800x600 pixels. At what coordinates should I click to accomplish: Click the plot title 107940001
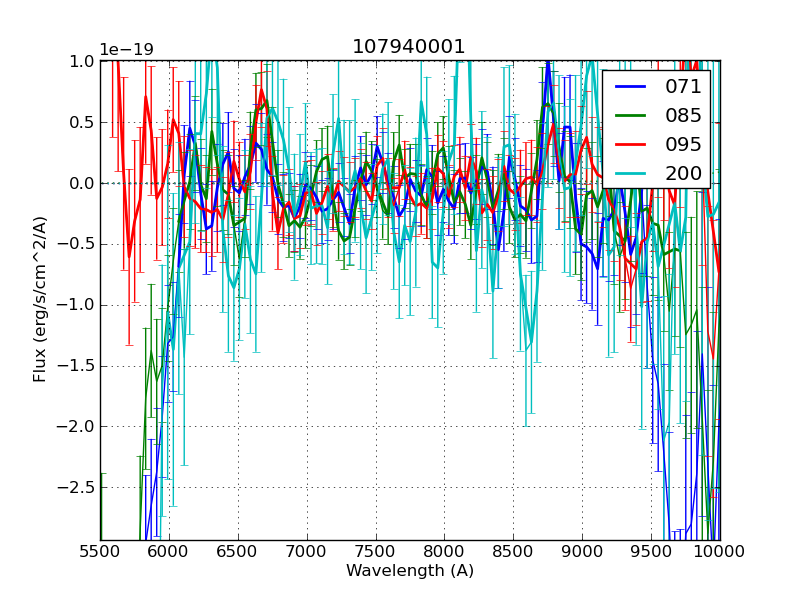coord(409,47)
